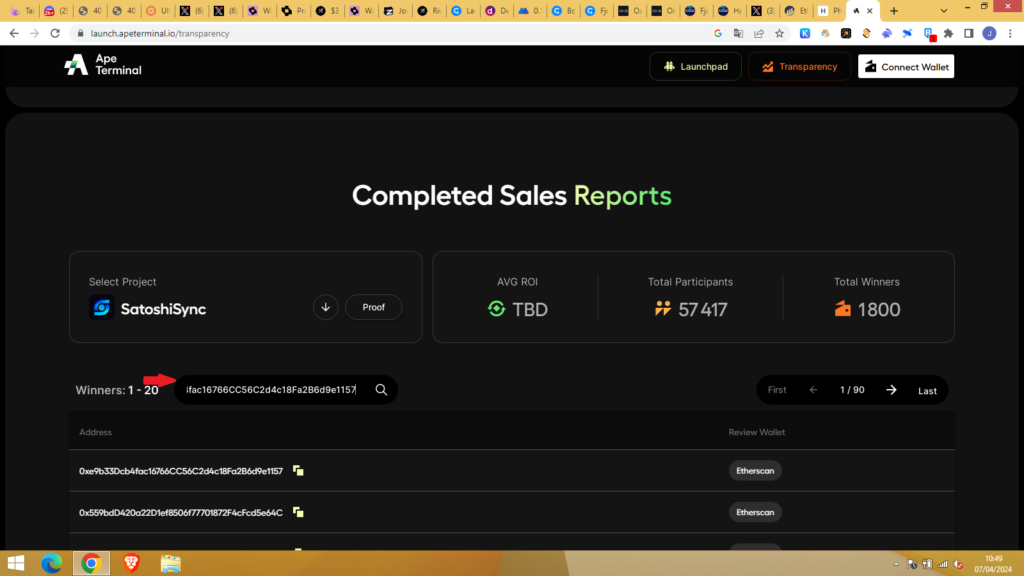Click the browser Forward arrow
This screenshot has height=576, width=1024.
point(35,33)
